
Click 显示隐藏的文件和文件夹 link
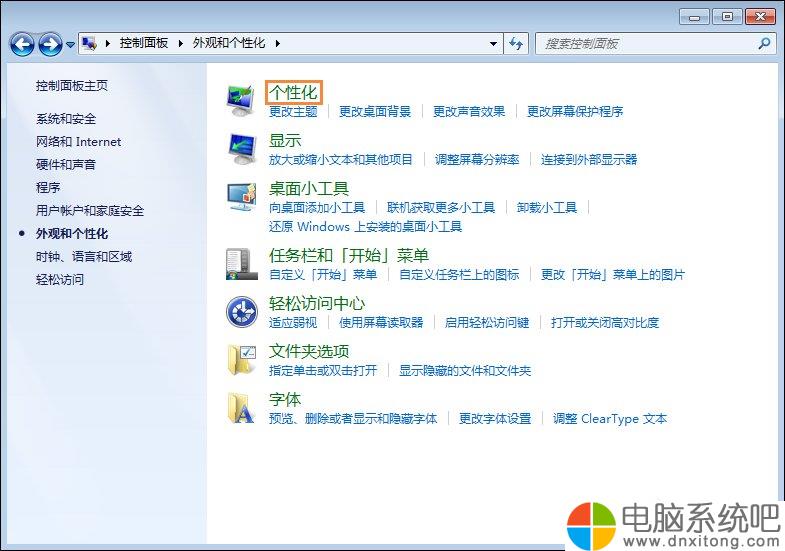coord(465,370)
